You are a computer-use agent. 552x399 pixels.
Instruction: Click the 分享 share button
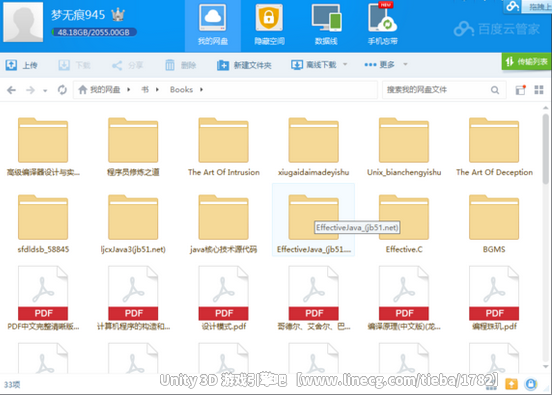(127, 65)
